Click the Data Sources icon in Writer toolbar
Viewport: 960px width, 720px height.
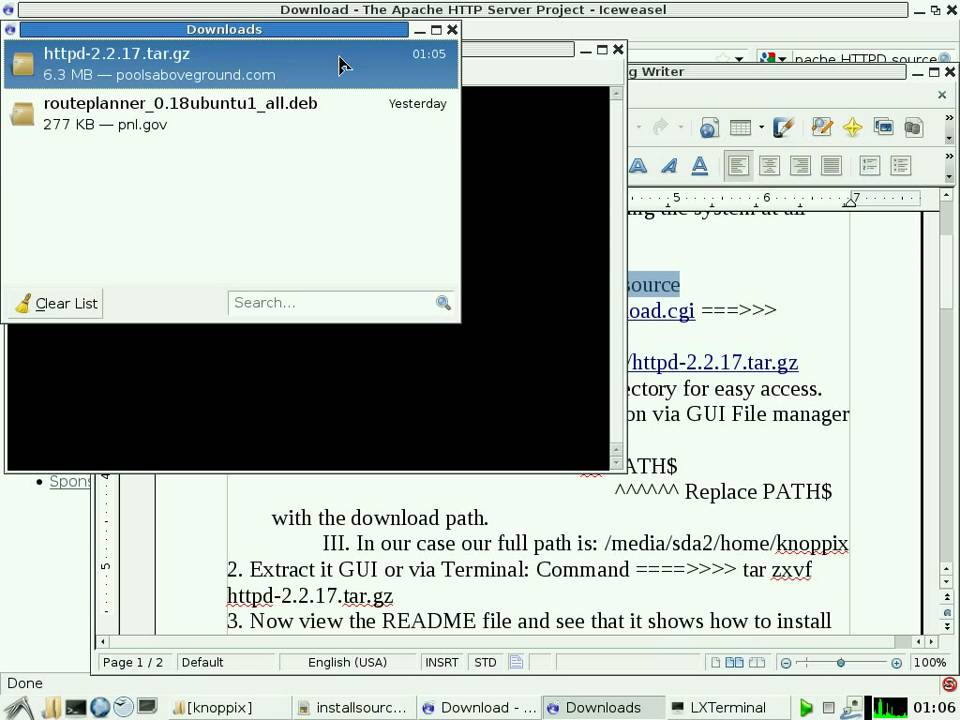coord(913,127)
